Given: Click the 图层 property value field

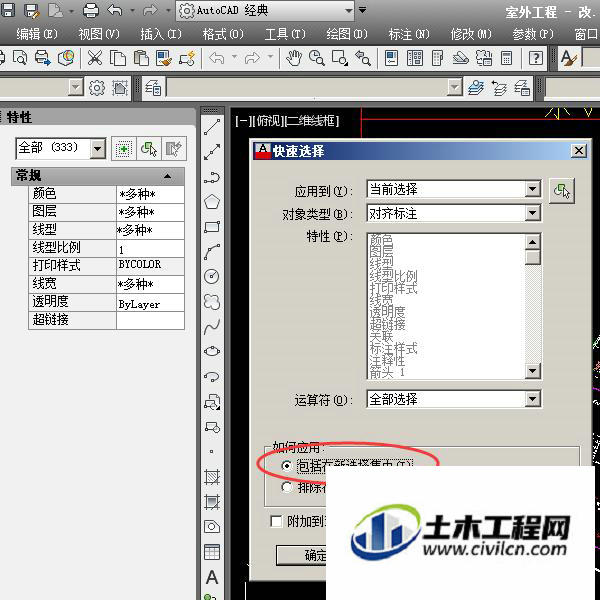Looking at the screenshot, I should [x=150, y=212].
